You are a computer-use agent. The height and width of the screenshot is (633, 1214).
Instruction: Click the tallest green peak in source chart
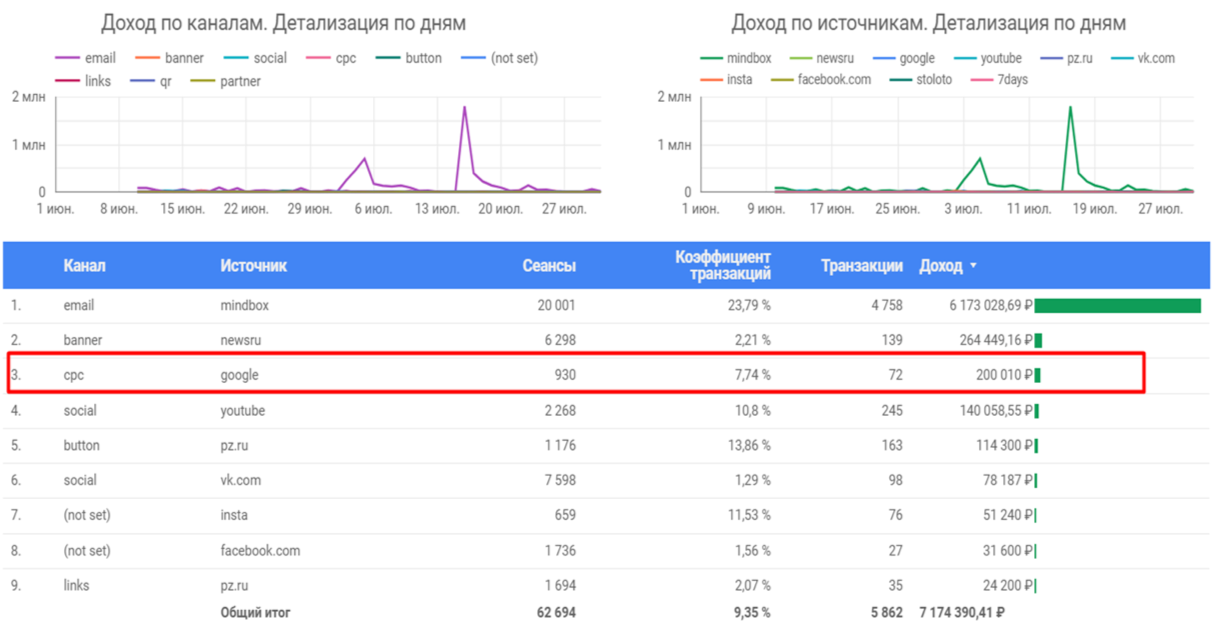[1070, 108]
